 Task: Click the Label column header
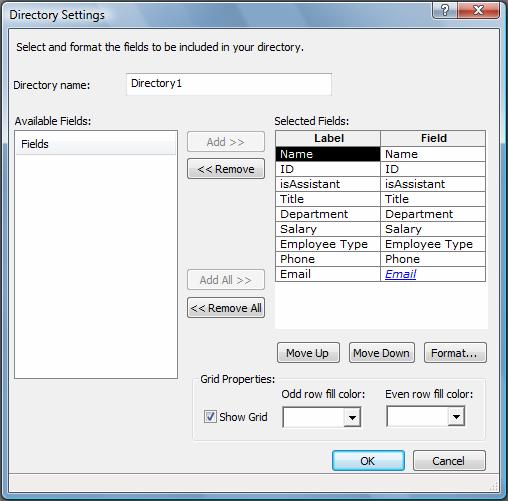coord(328,138)
